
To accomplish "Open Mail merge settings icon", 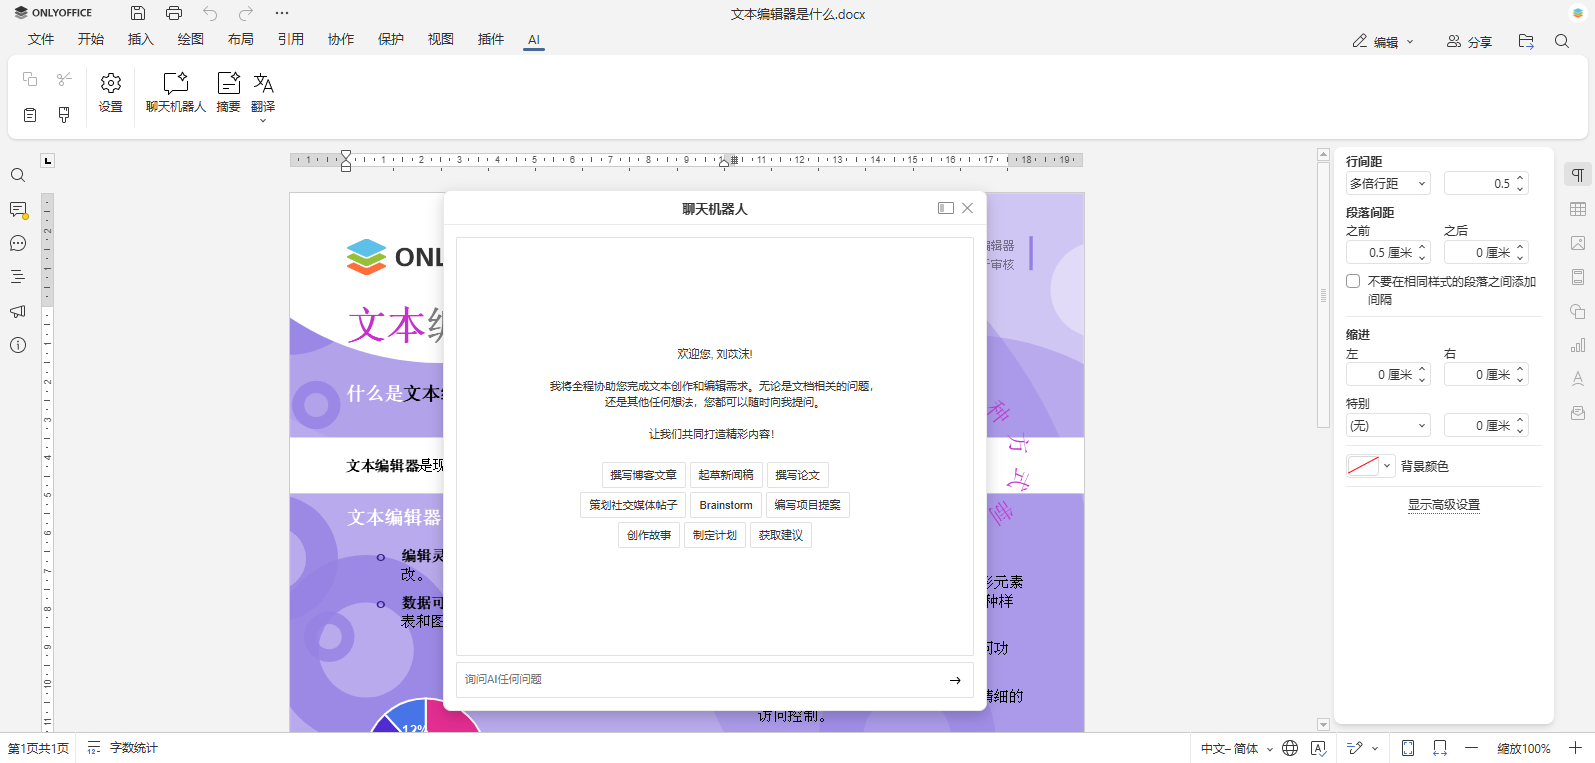I will (x=1578, y=413).
